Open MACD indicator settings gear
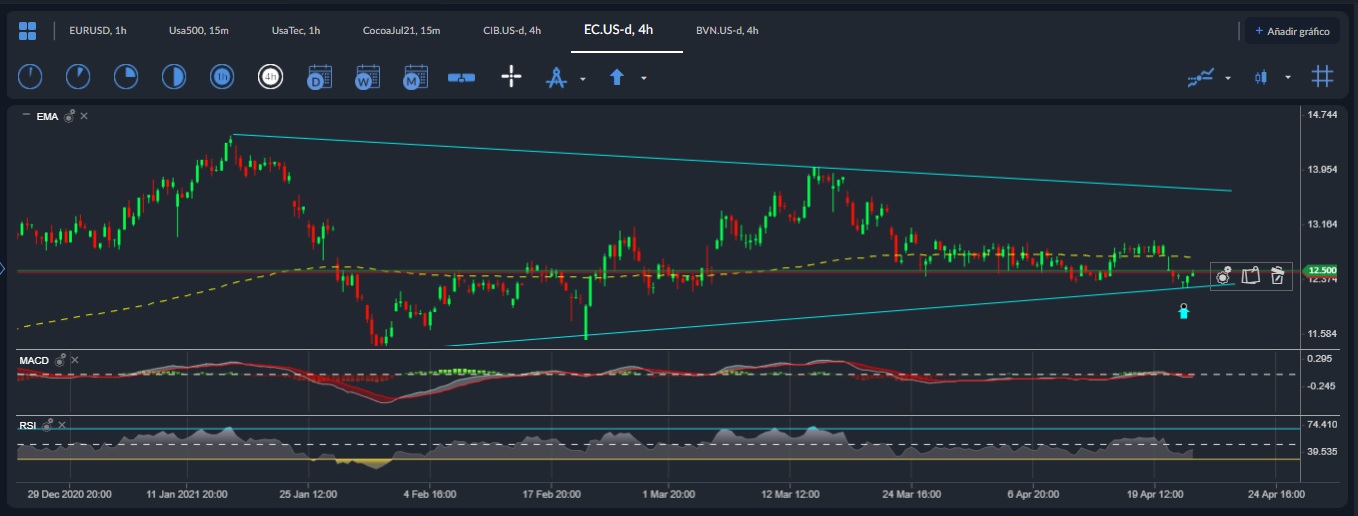The width and height of the screenshot is (1358, 516). click(60, 359)
